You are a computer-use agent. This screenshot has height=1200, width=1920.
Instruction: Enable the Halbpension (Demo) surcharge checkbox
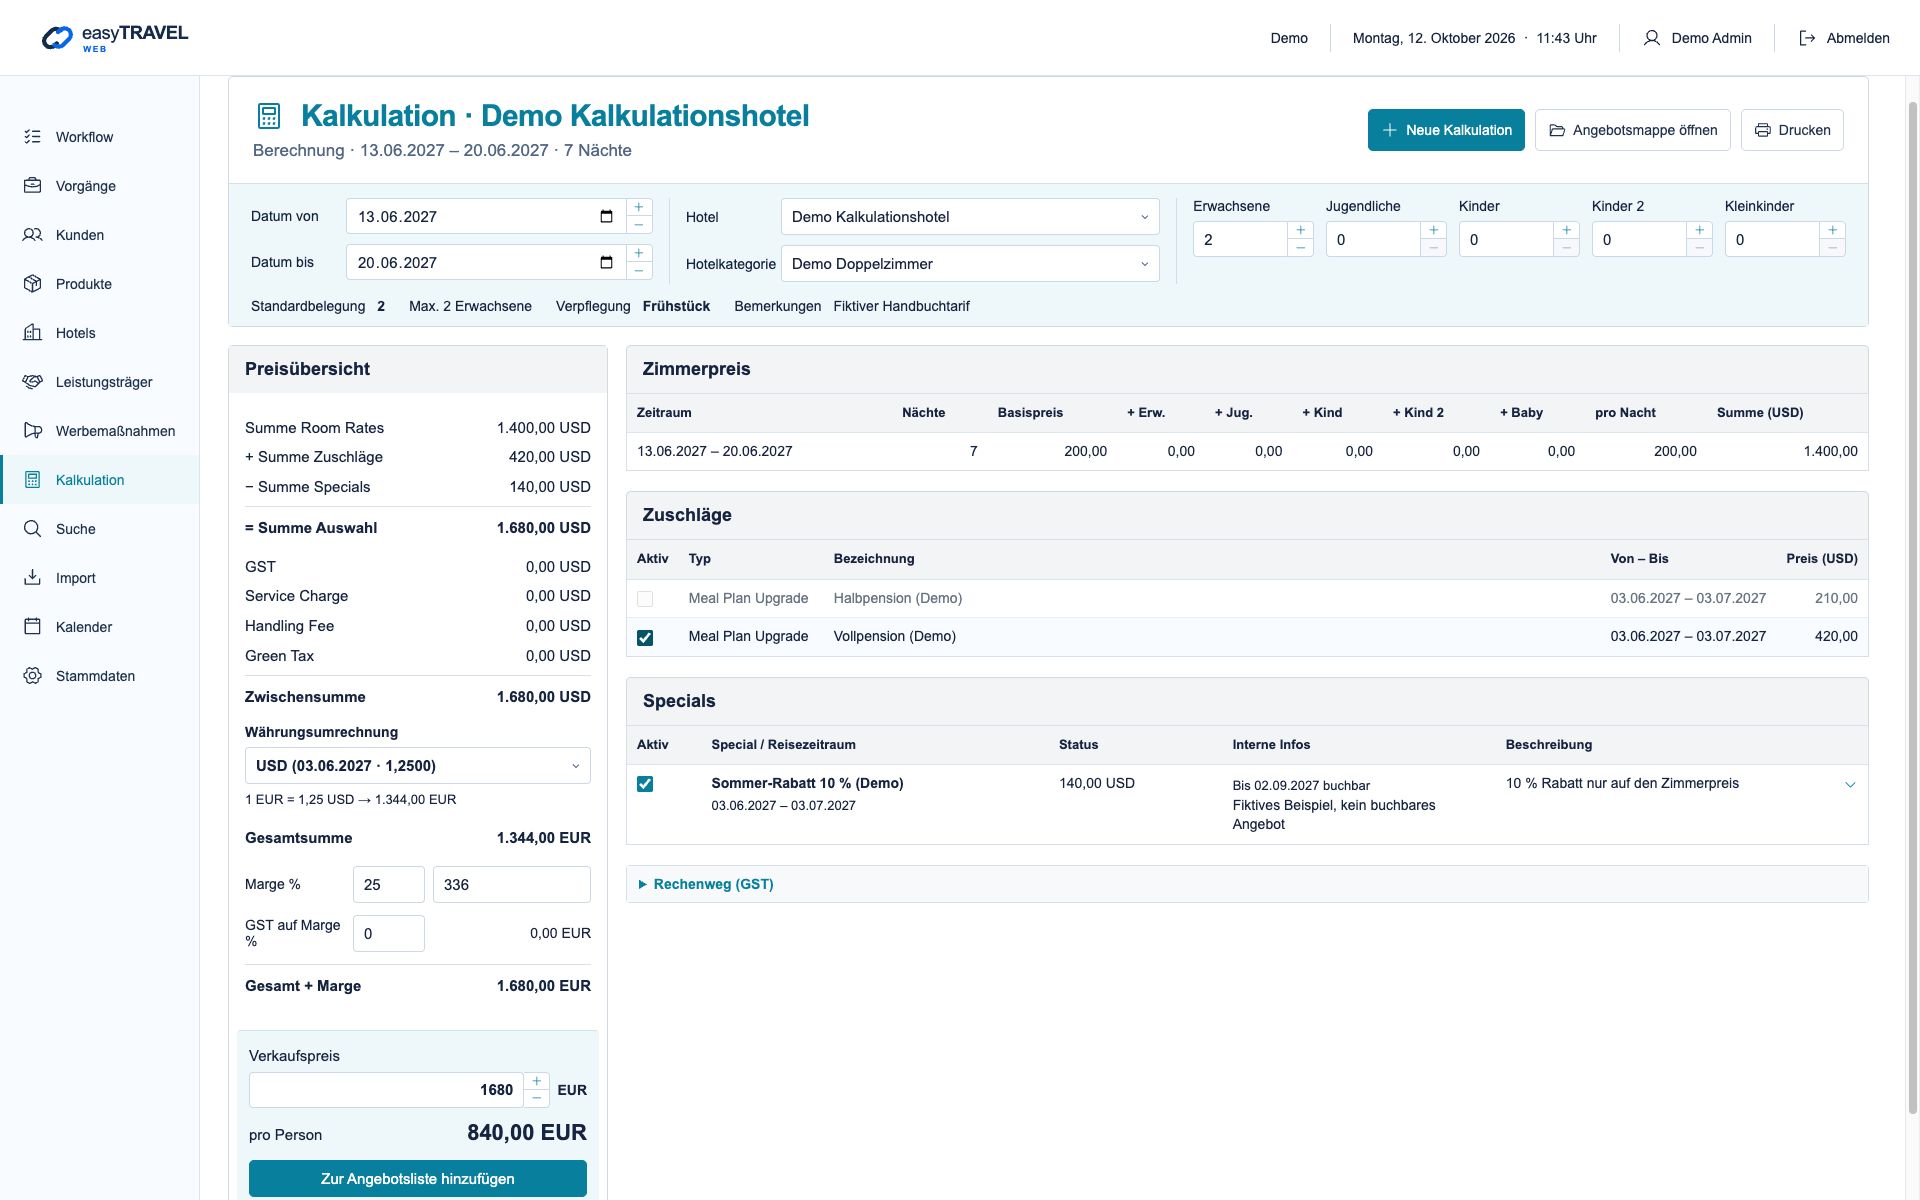[645, 599]
